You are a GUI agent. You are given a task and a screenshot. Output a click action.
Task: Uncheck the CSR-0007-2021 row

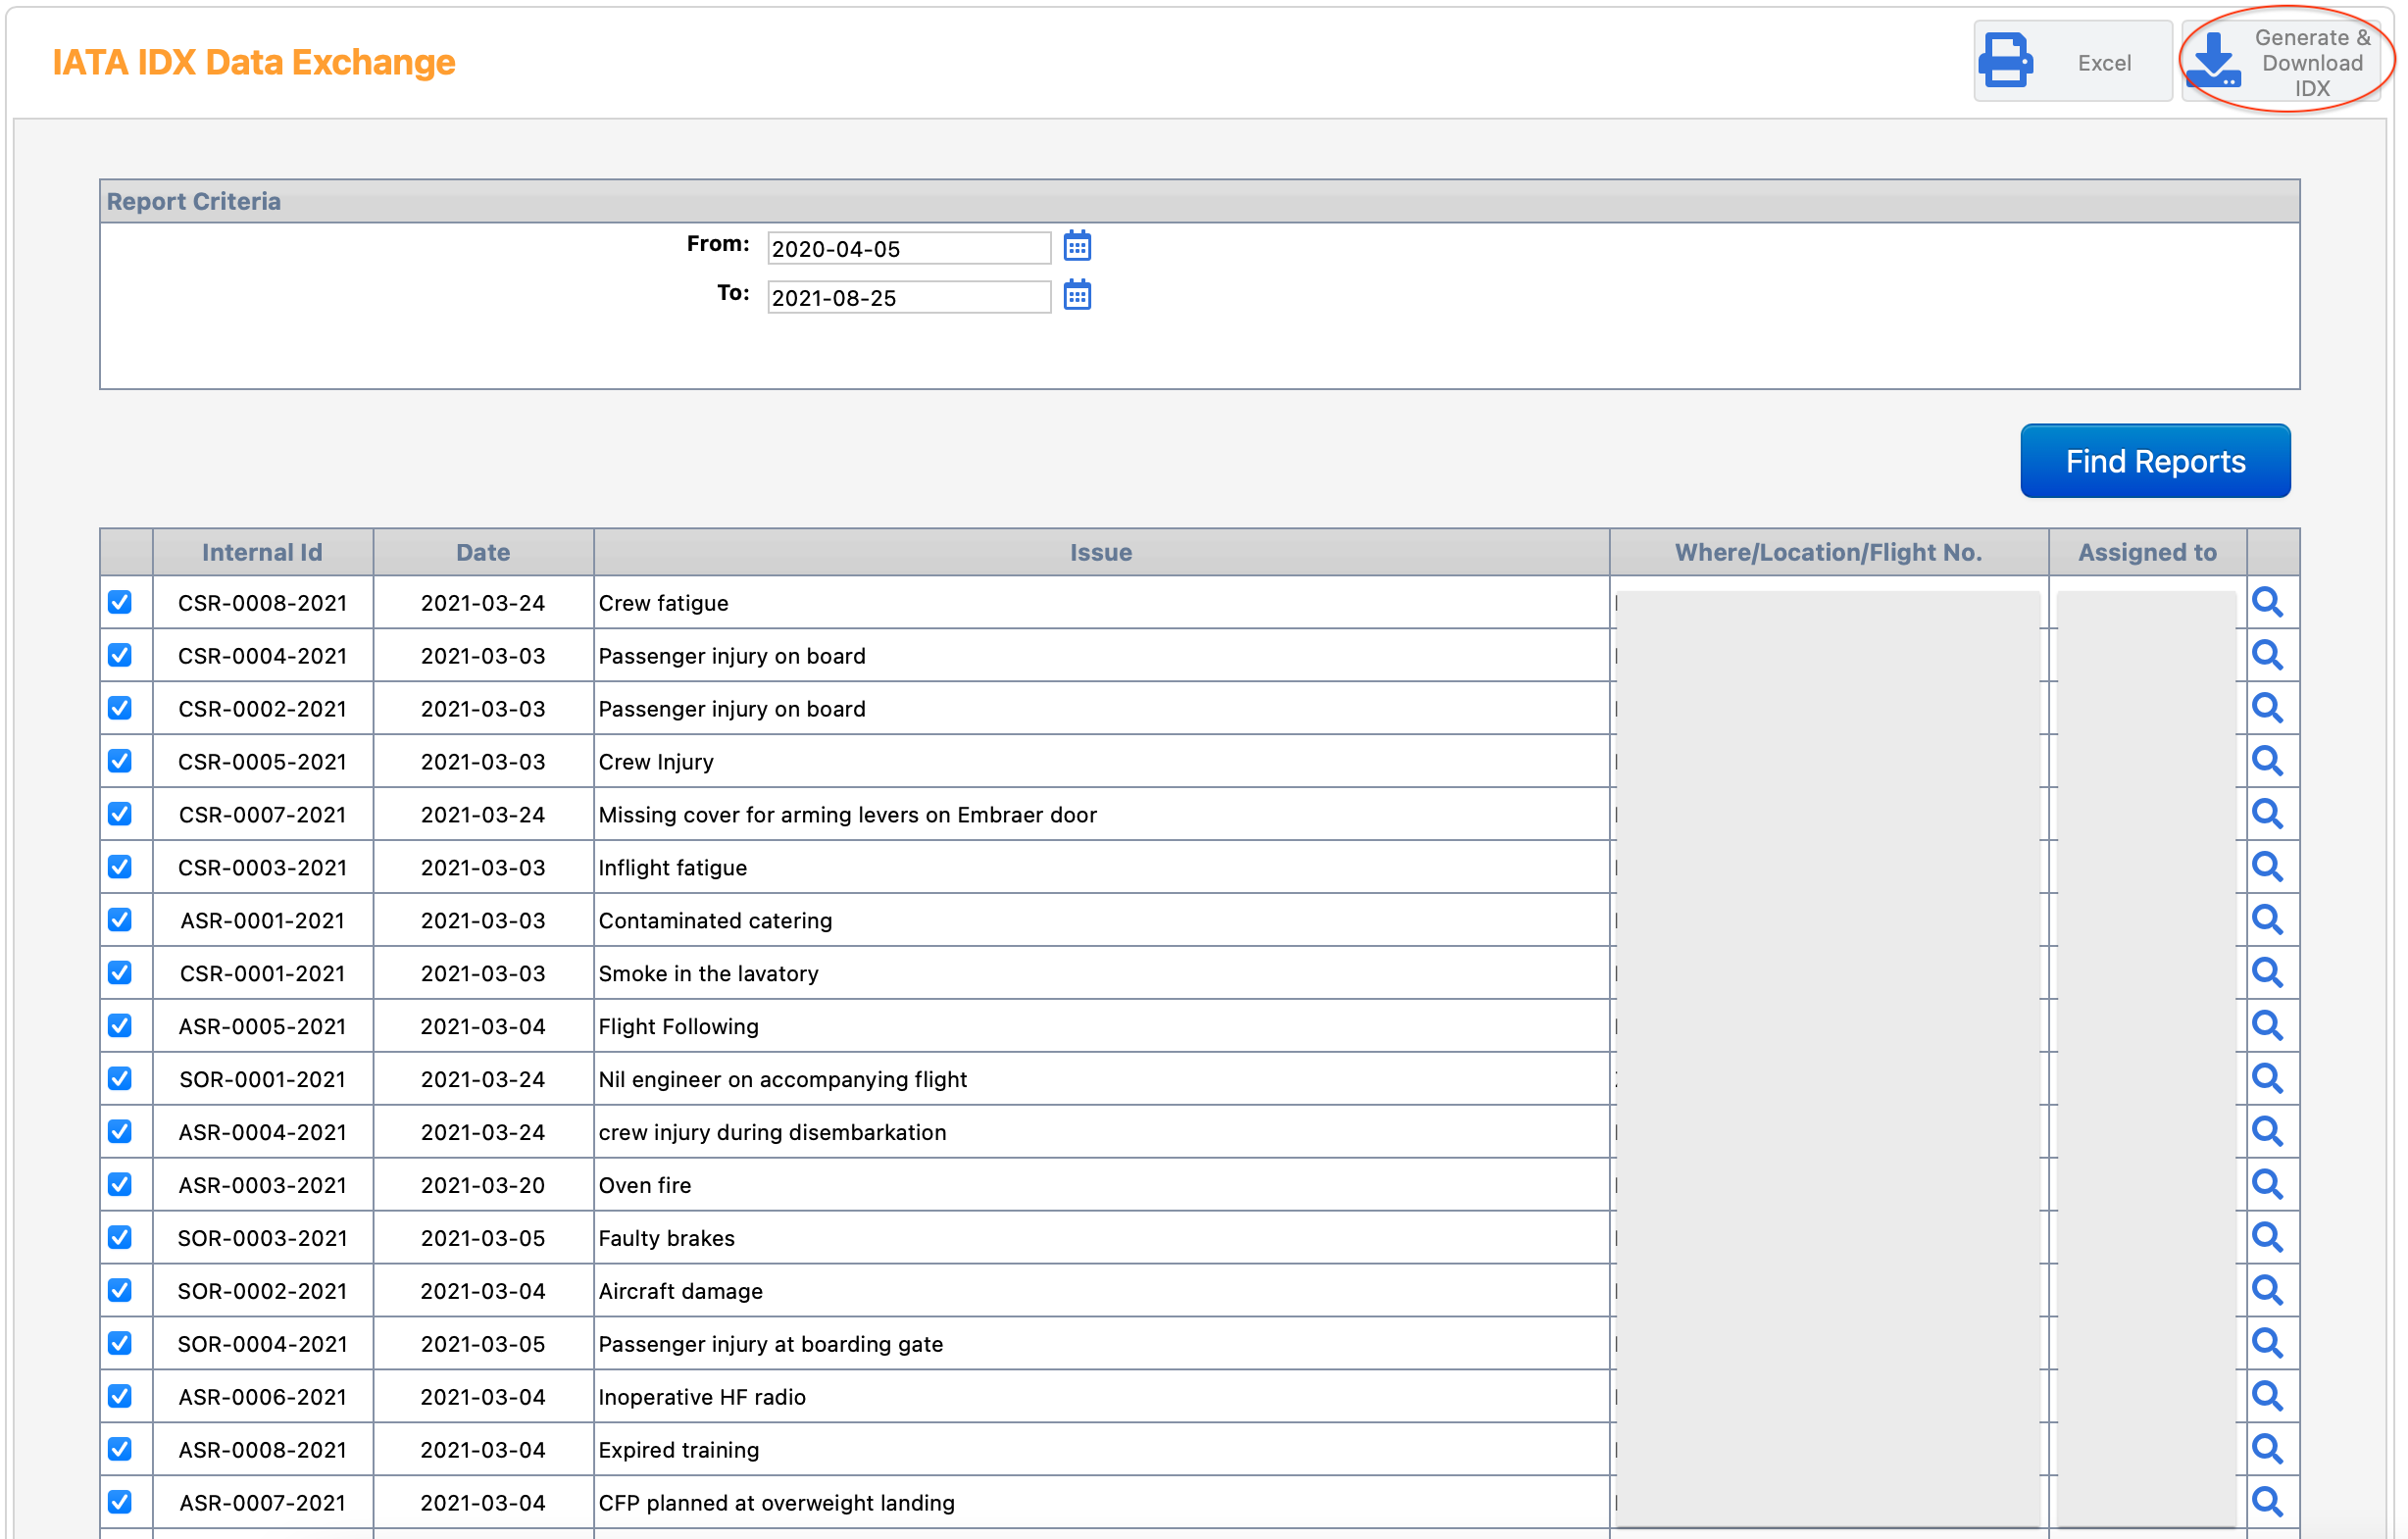point(120,814)
